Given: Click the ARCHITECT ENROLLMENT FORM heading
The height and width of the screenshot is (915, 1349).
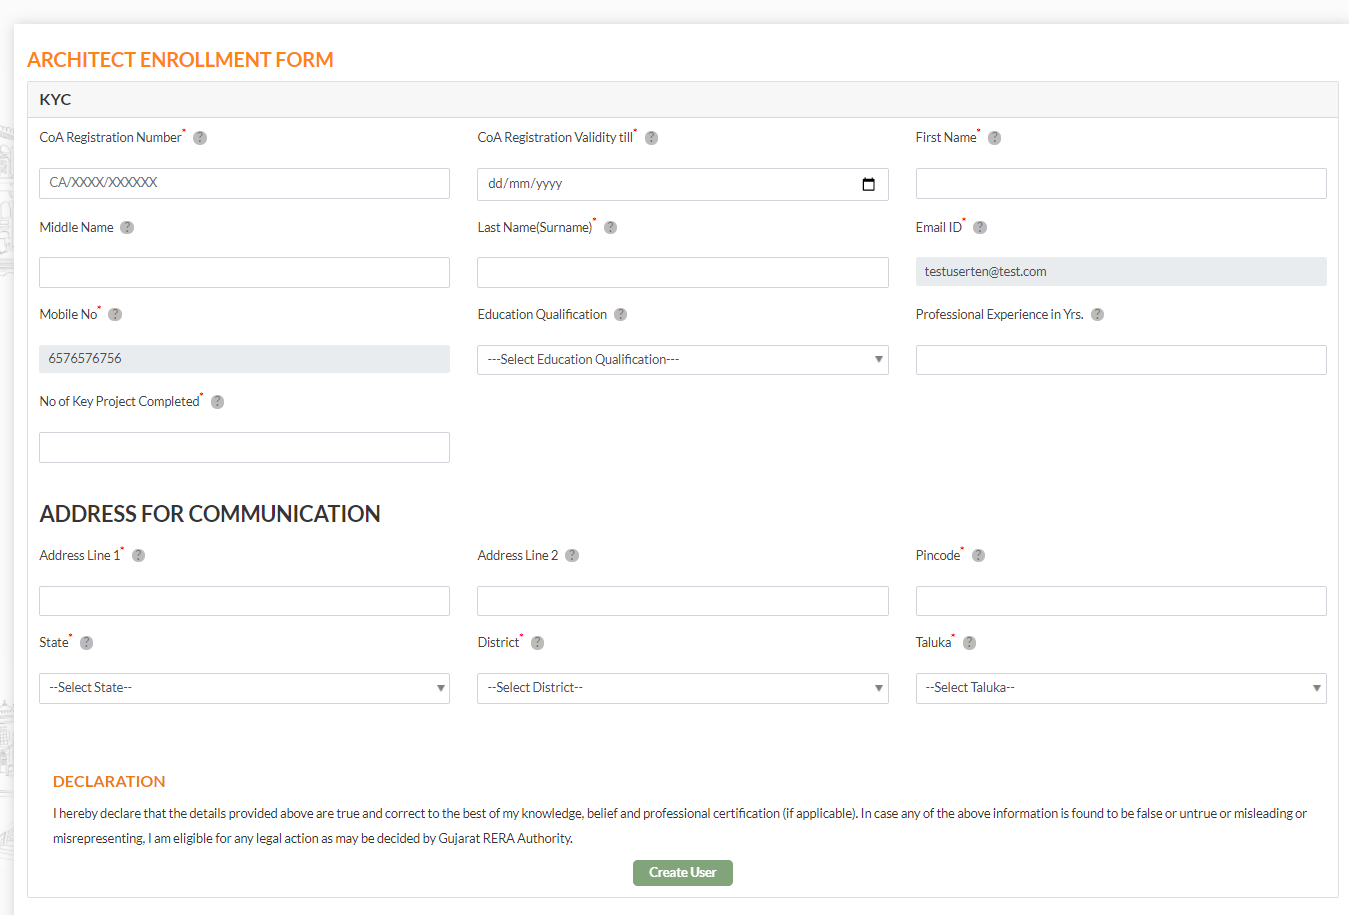Looking at the screenshot, I should tap(180, 60).
